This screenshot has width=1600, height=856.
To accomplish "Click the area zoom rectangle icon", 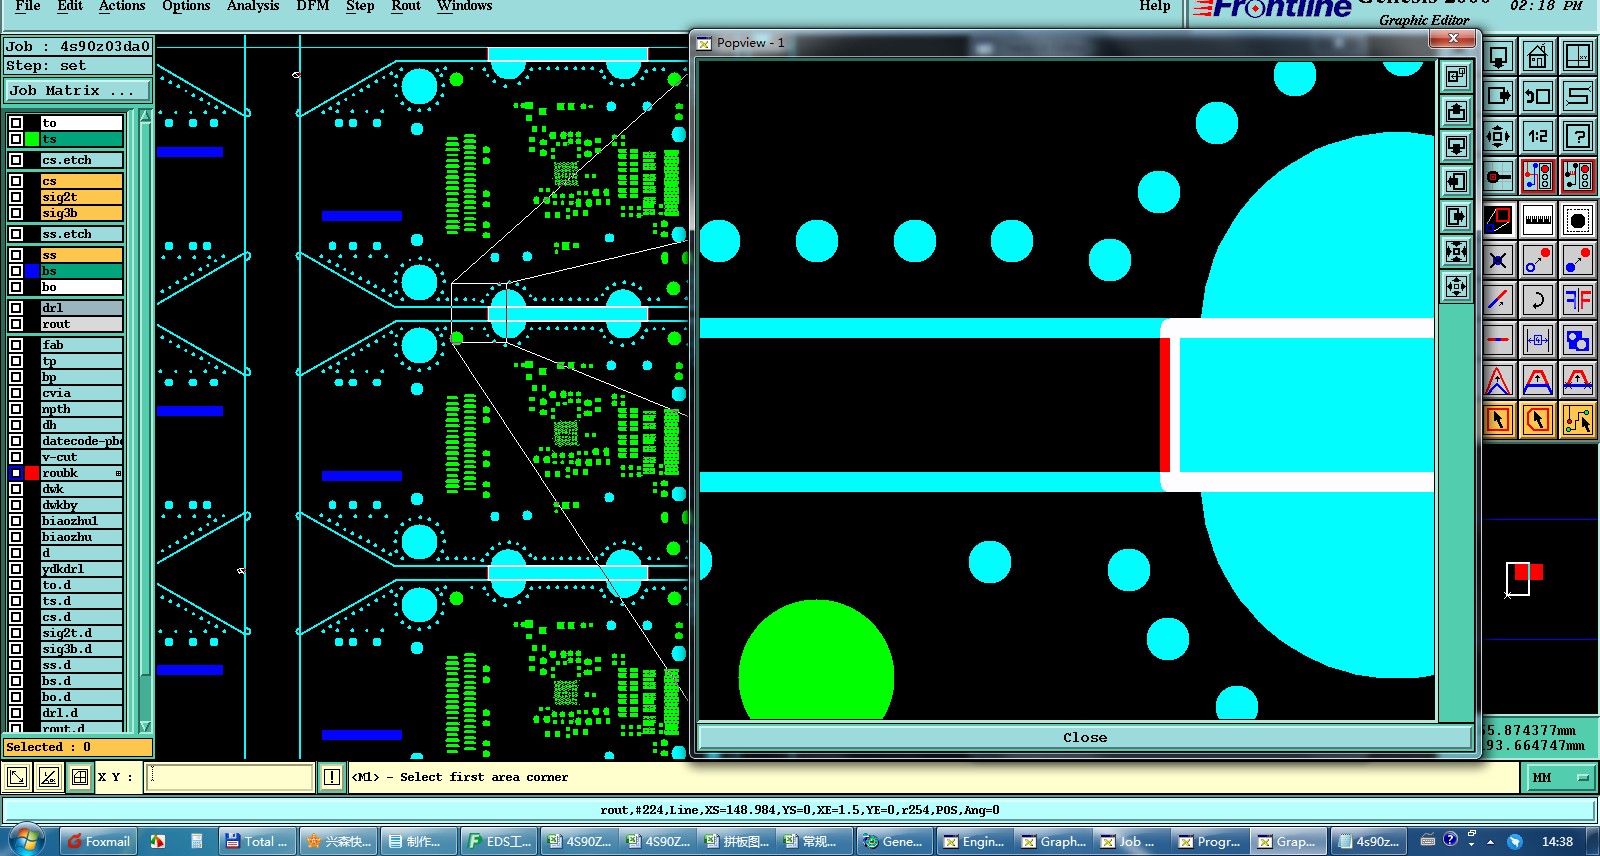I will [1498, 220].
